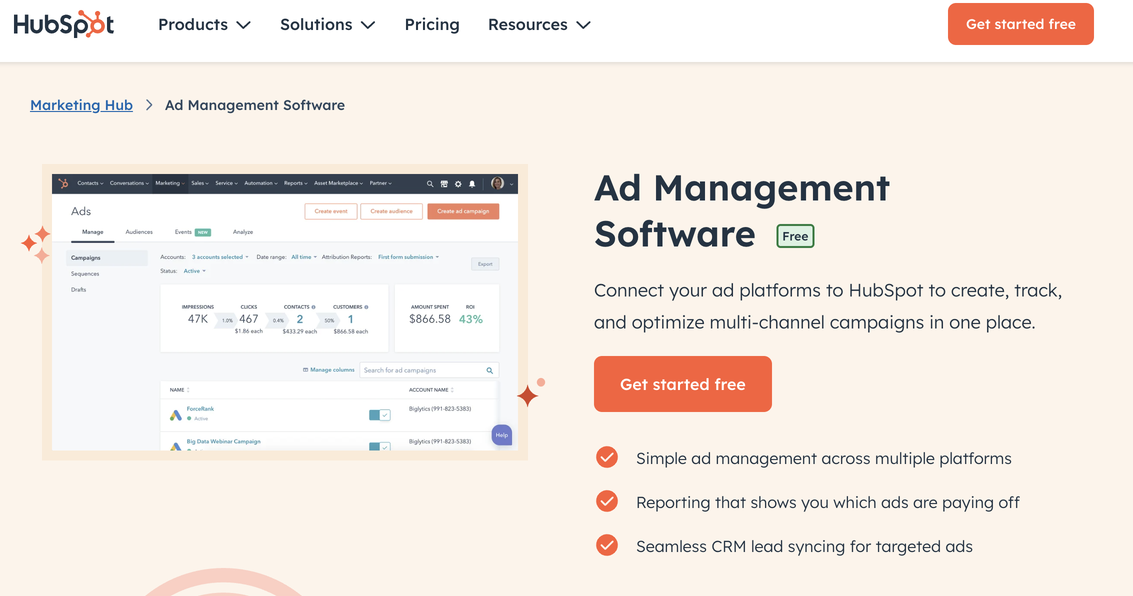The height and width of the screenshot is (596, 1133).
Task: Open the floating Help widget
Action: (x=502, y=436)
